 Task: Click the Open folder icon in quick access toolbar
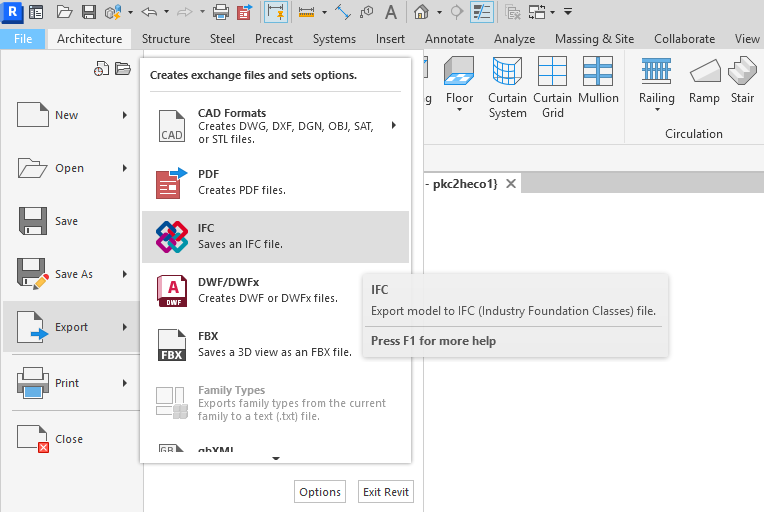tap(64, 12)
